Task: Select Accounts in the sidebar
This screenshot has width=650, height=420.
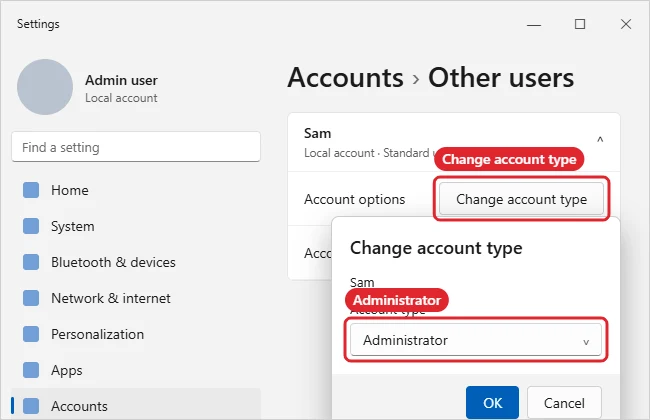Action: tap(136, 405)
